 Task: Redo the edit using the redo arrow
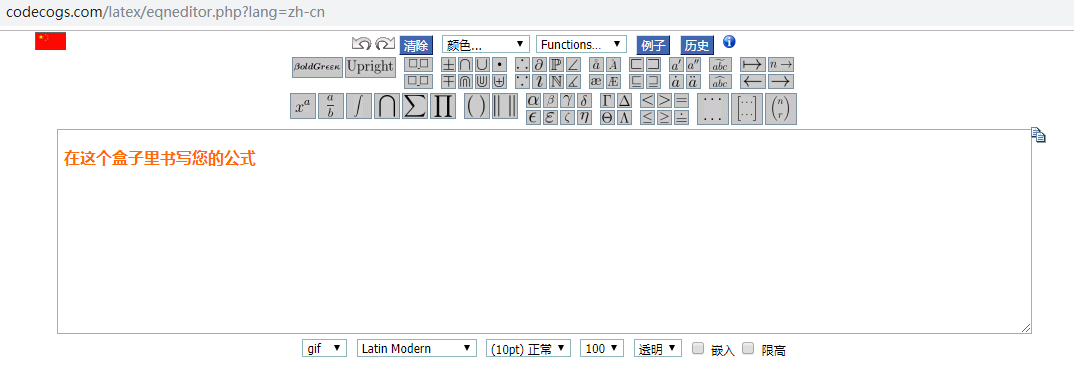point(386,43)
